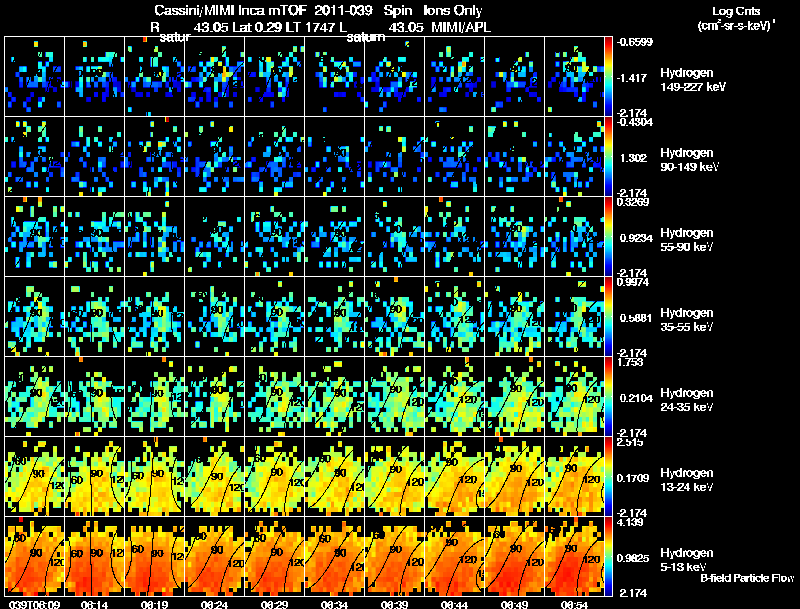This screenshot has height=609, width=800.
Task: Click the 0.5881 color scale value
Action: (635, 318)
